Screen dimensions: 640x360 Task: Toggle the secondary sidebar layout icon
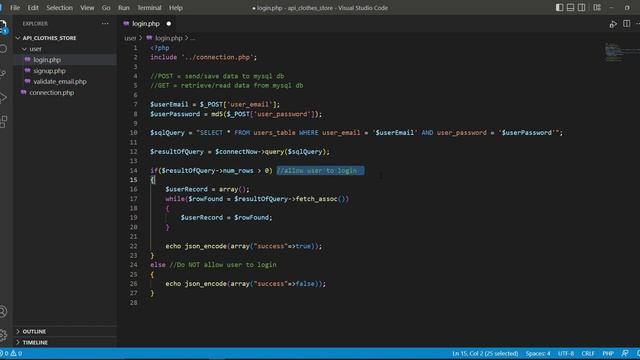pos(582,7)
